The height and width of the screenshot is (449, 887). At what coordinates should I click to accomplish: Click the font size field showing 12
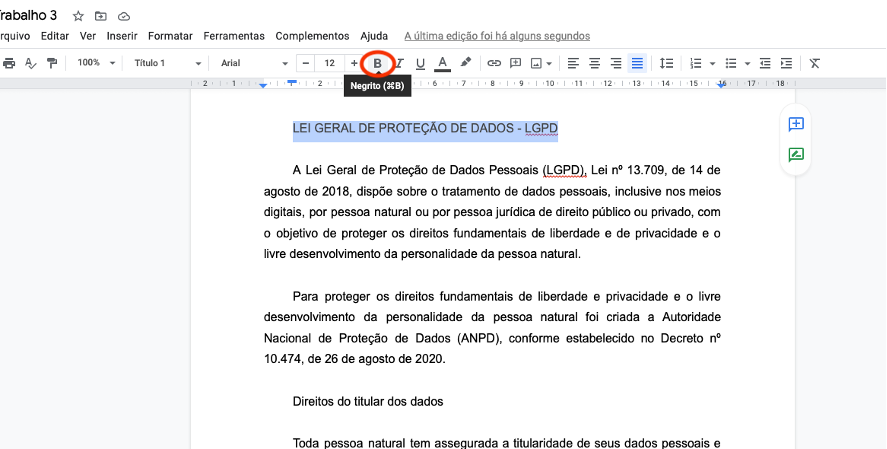pyautogui.click(x=330, y=63)
